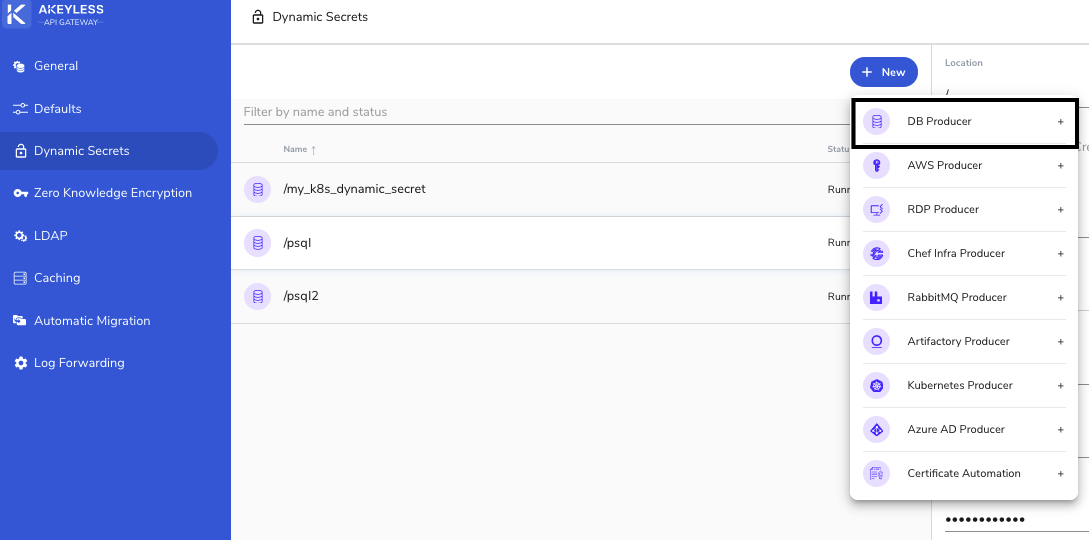Image resolution: width=1089 pixels, height=540 pixels.
Task: Click plus sign next to Chef Infra Producer
Action: click(1061, 254)
